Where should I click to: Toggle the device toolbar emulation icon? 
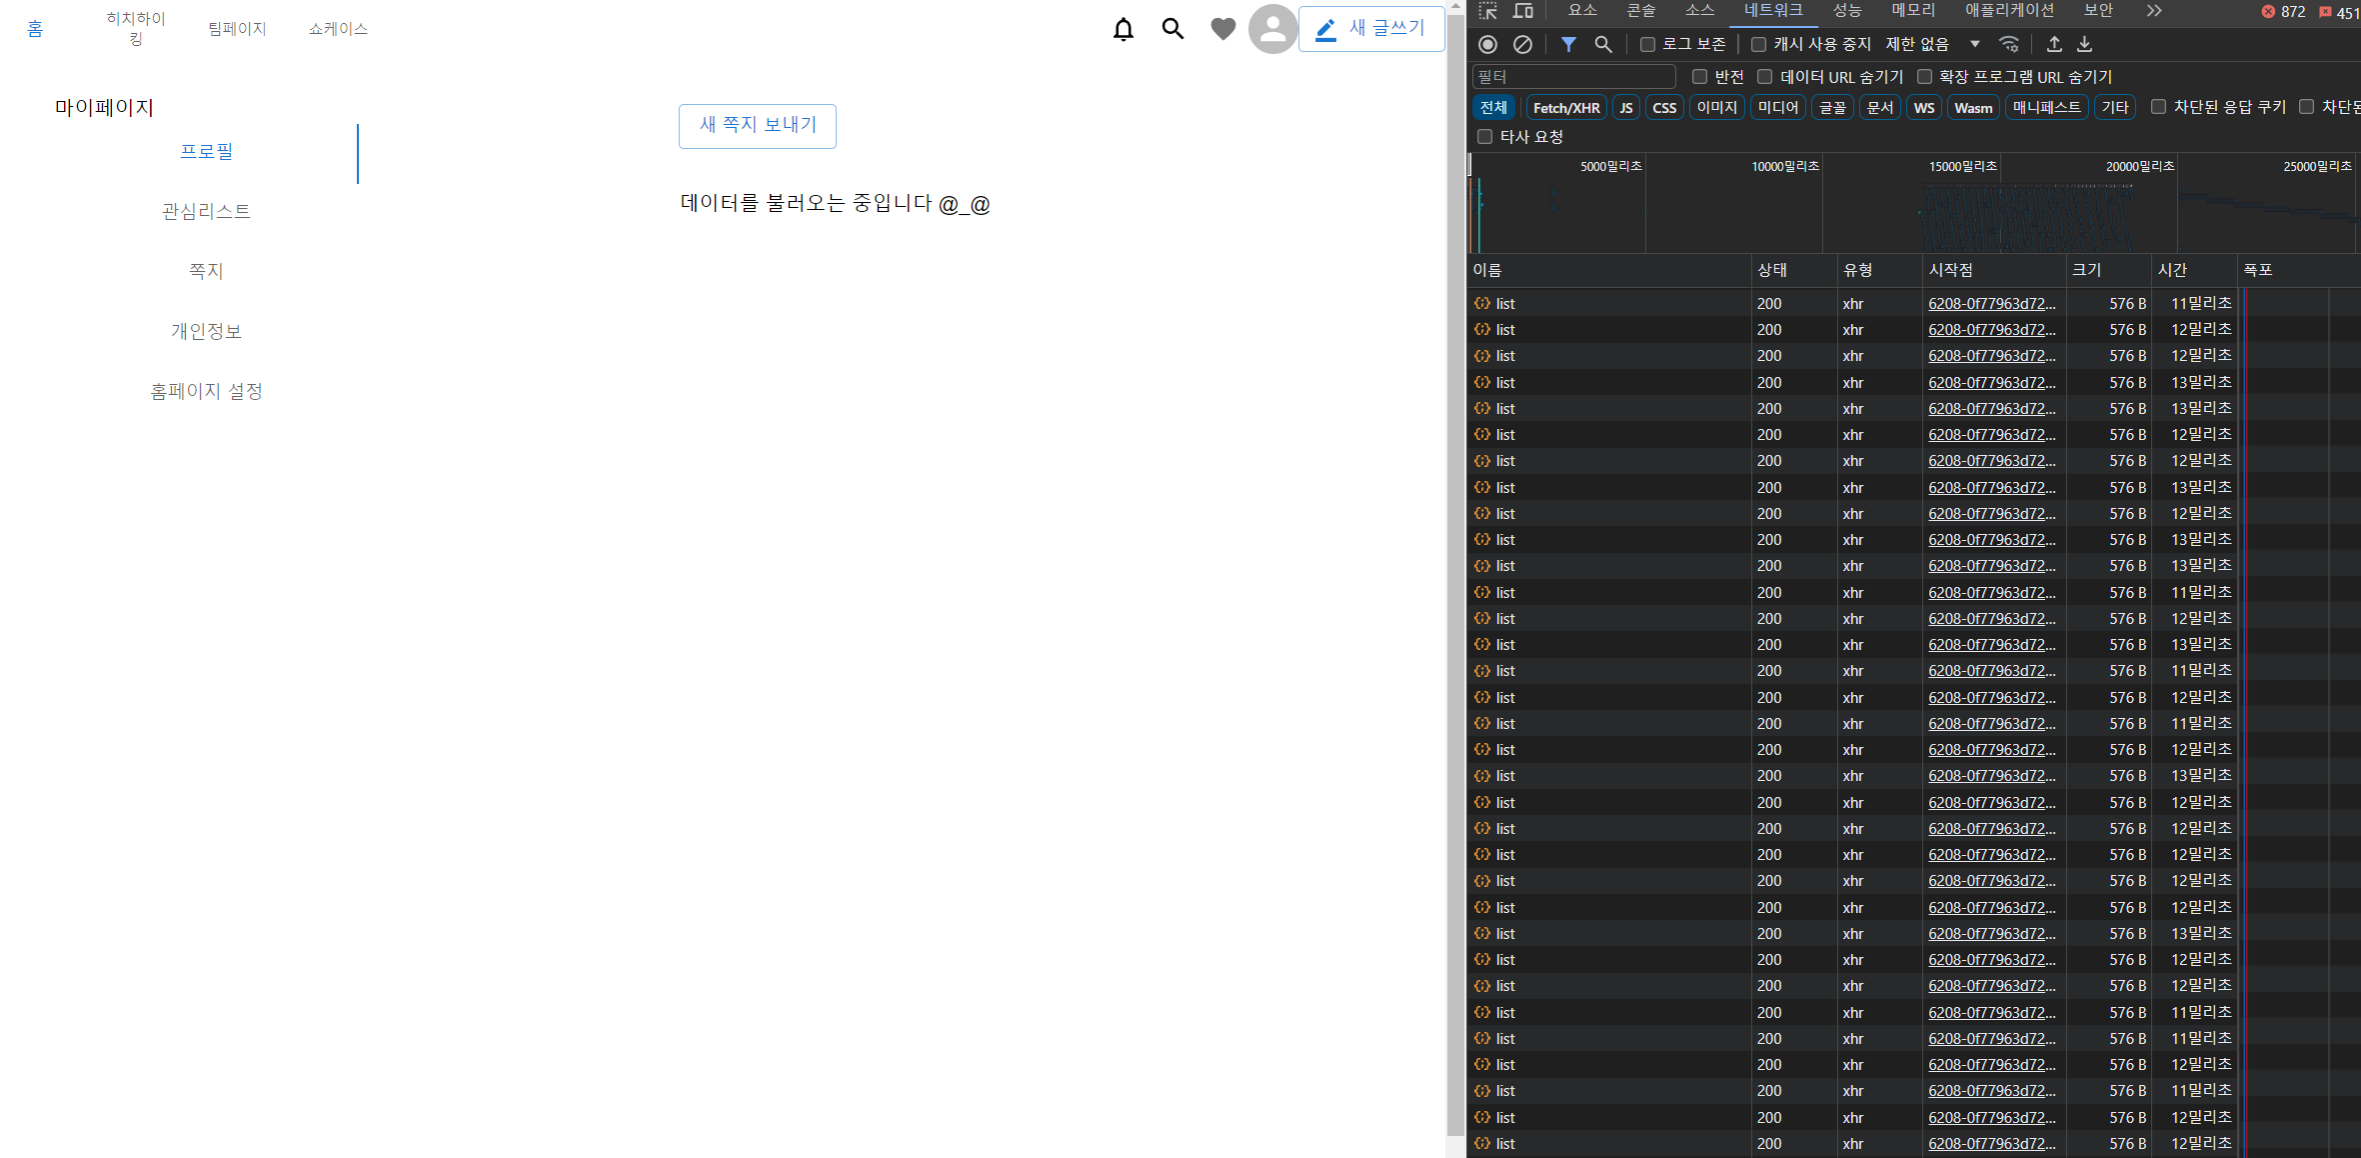tap(1523, 12)
